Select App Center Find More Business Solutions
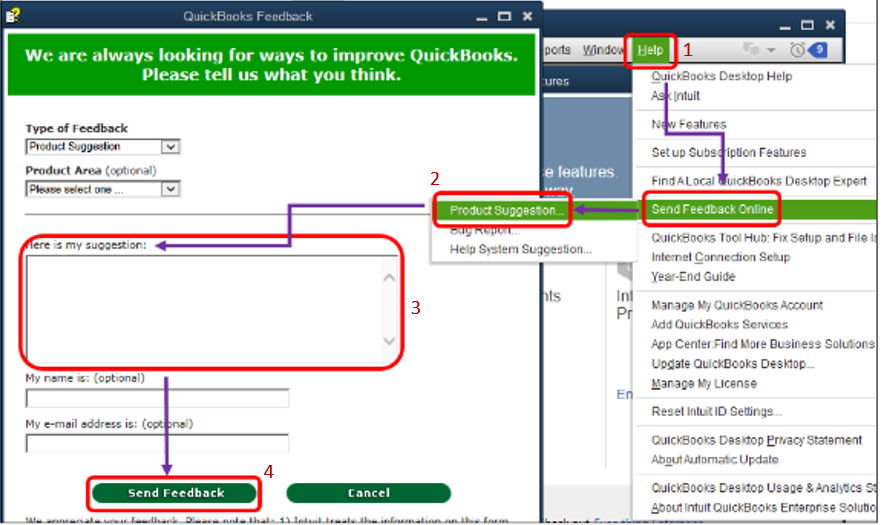Viewport: 883px width, 525px height. coord(762,344)
